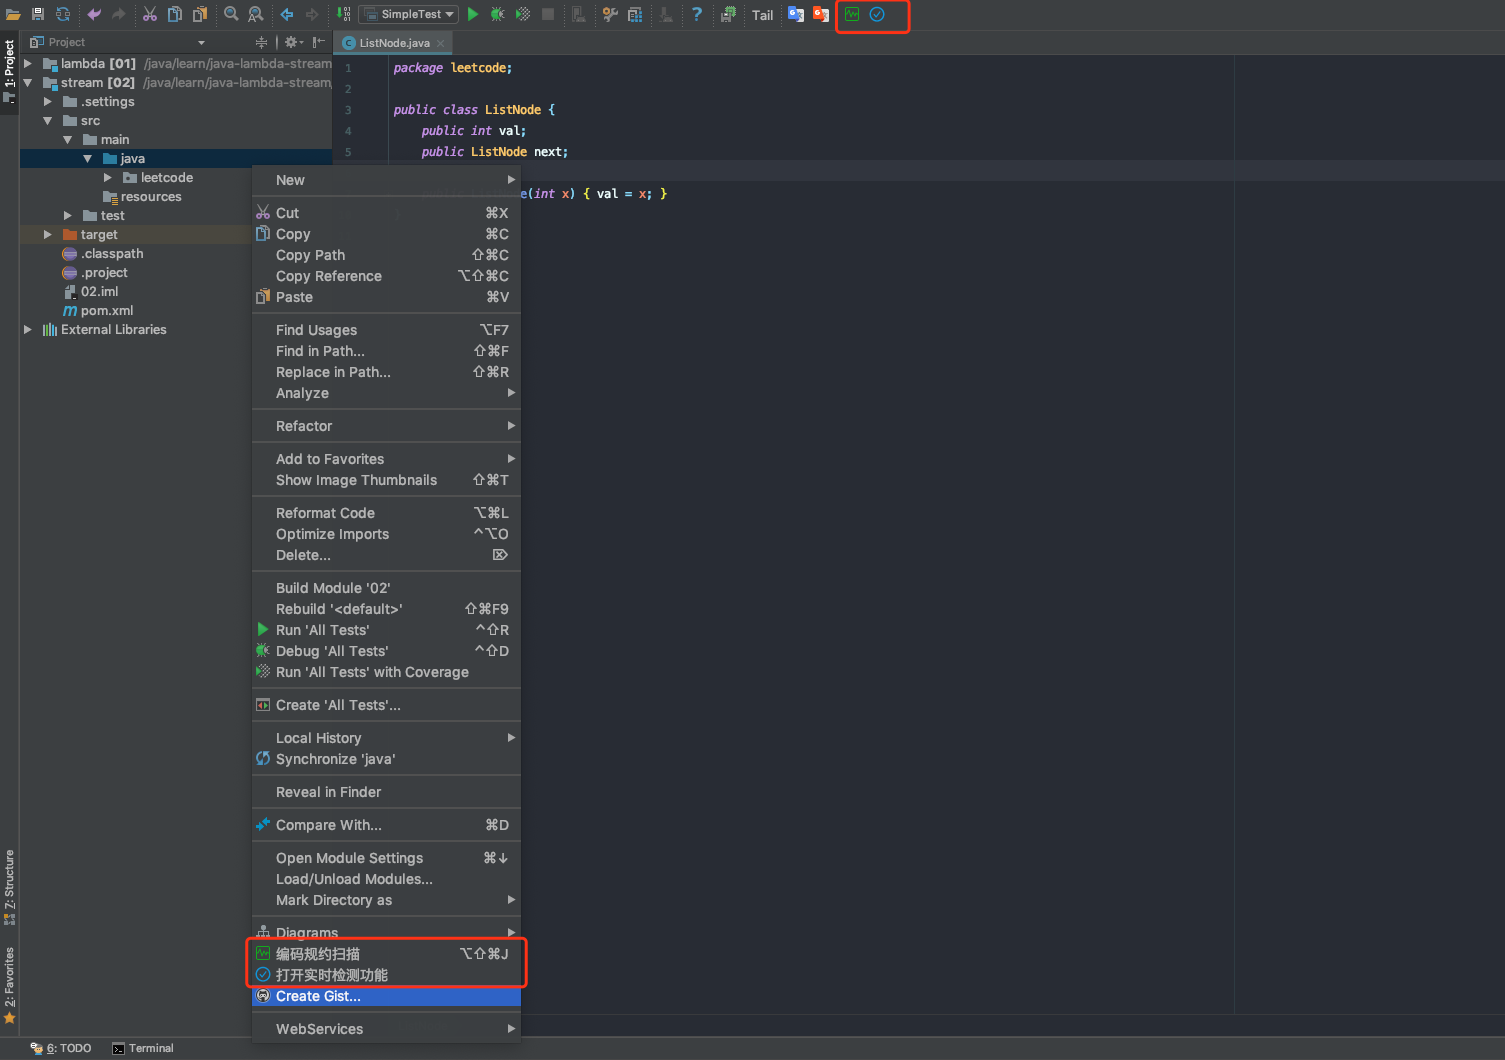Screen dimensions: 1505x1060
Task: Click the Save All floppy disk icon
Action: [38, 14]
